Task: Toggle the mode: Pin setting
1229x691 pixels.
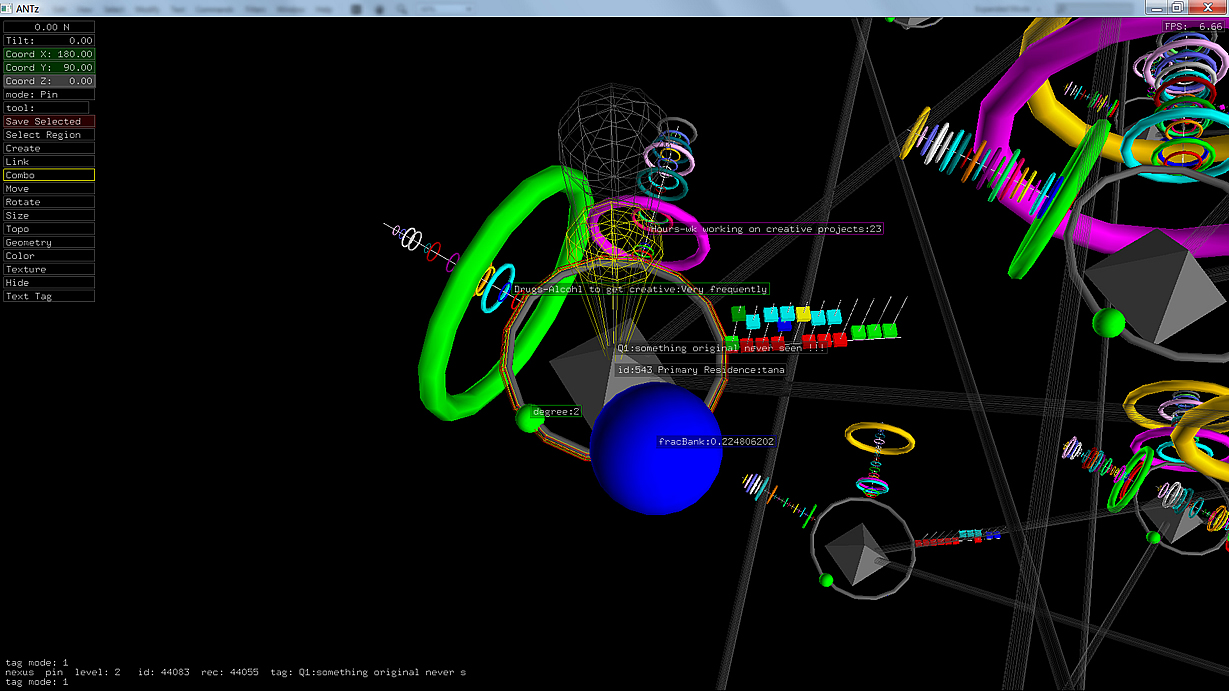Action: pyautogui.click(x=49, y=94)
